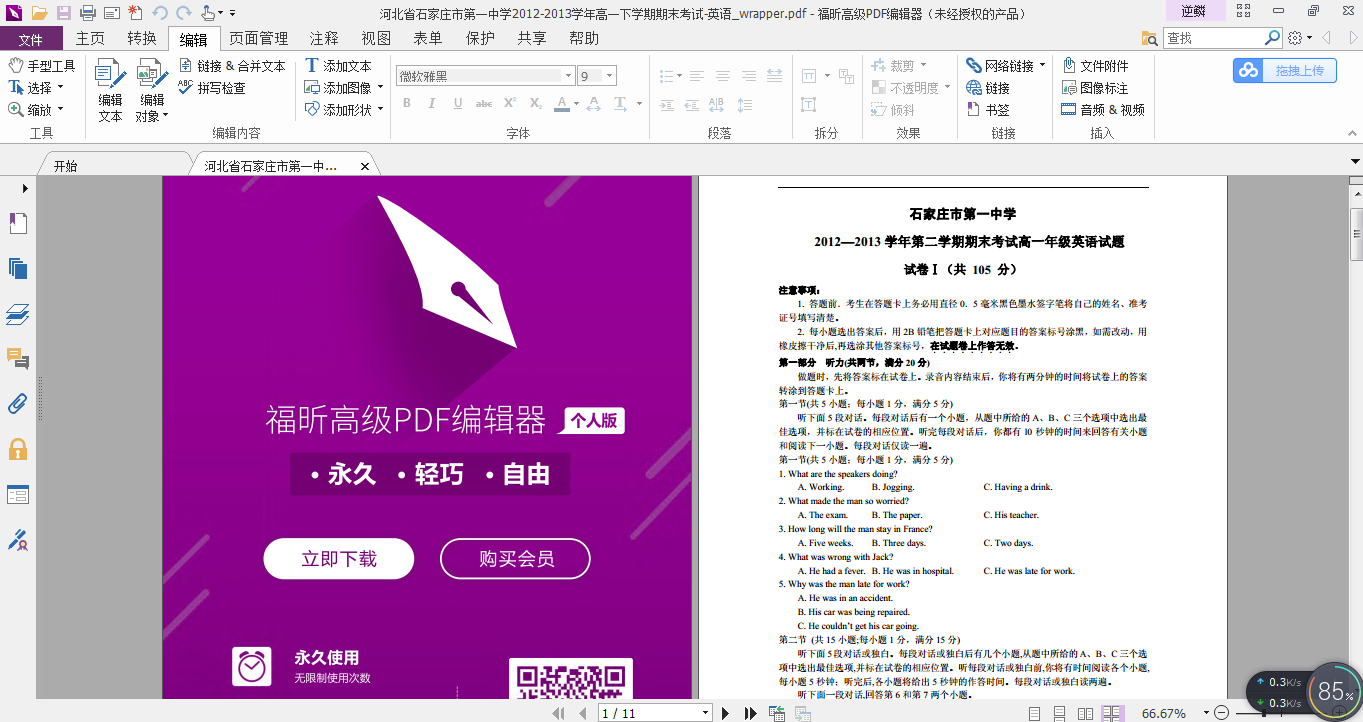
Task: Toggle Bold formatting button
Action: pos(406,104)
